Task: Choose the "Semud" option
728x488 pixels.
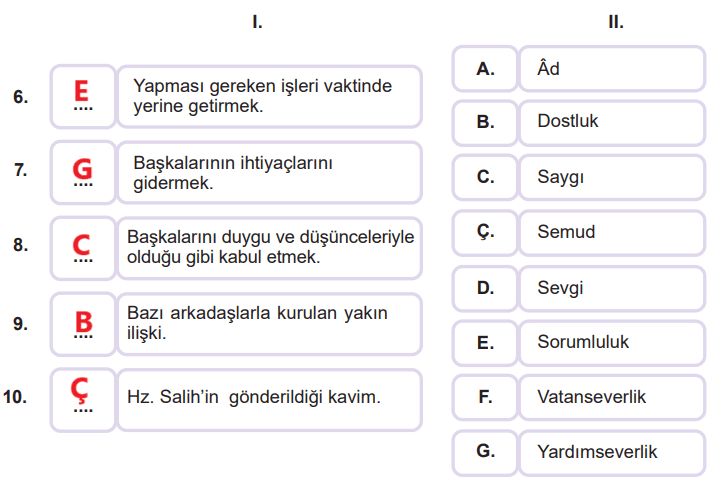Action: click(611, 232)
